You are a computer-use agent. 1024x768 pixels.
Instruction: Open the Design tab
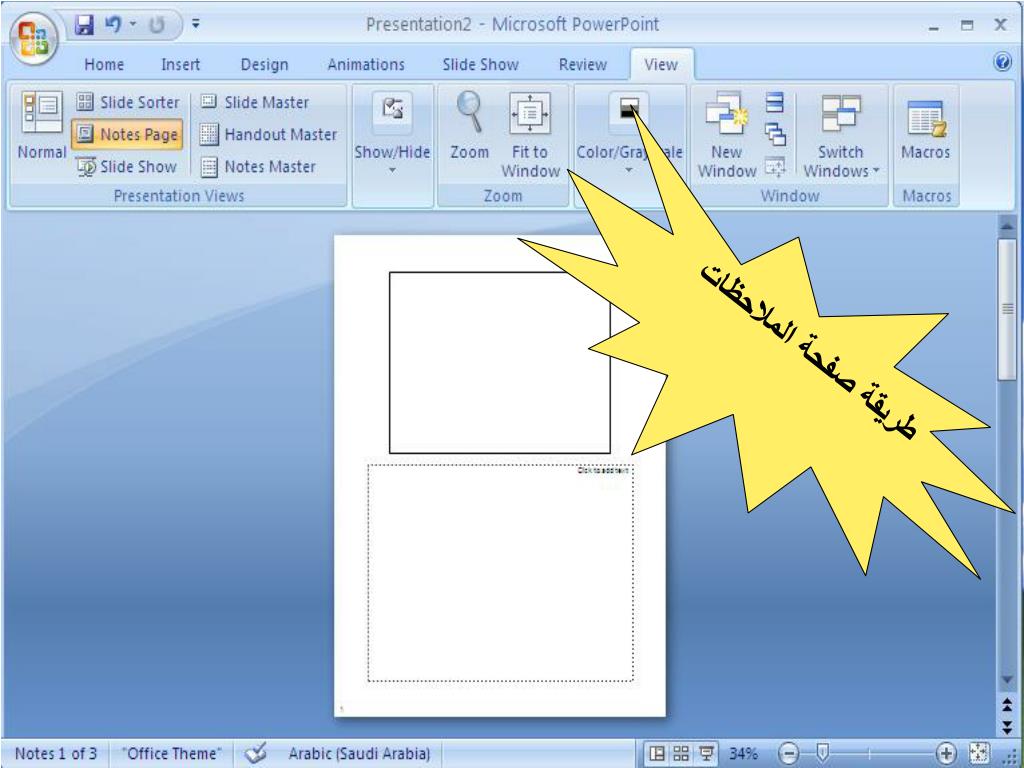tap(264, 65)
